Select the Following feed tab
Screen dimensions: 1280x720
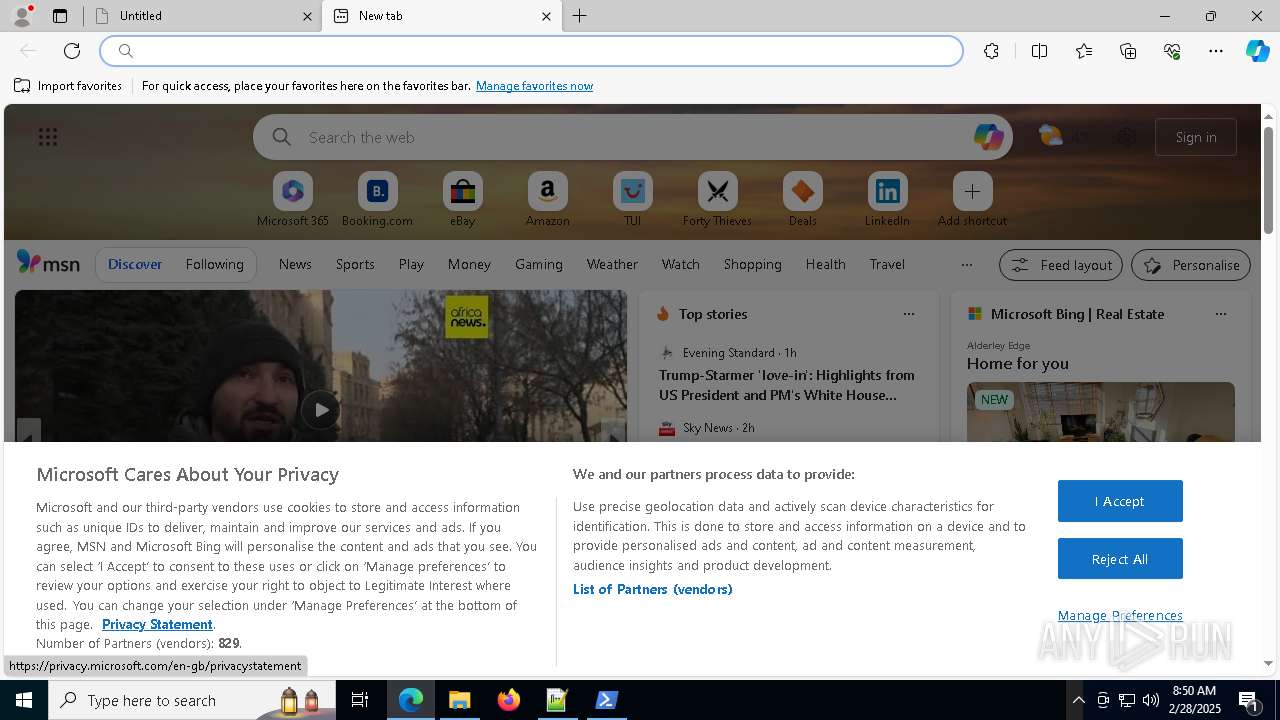click(214, 264)
